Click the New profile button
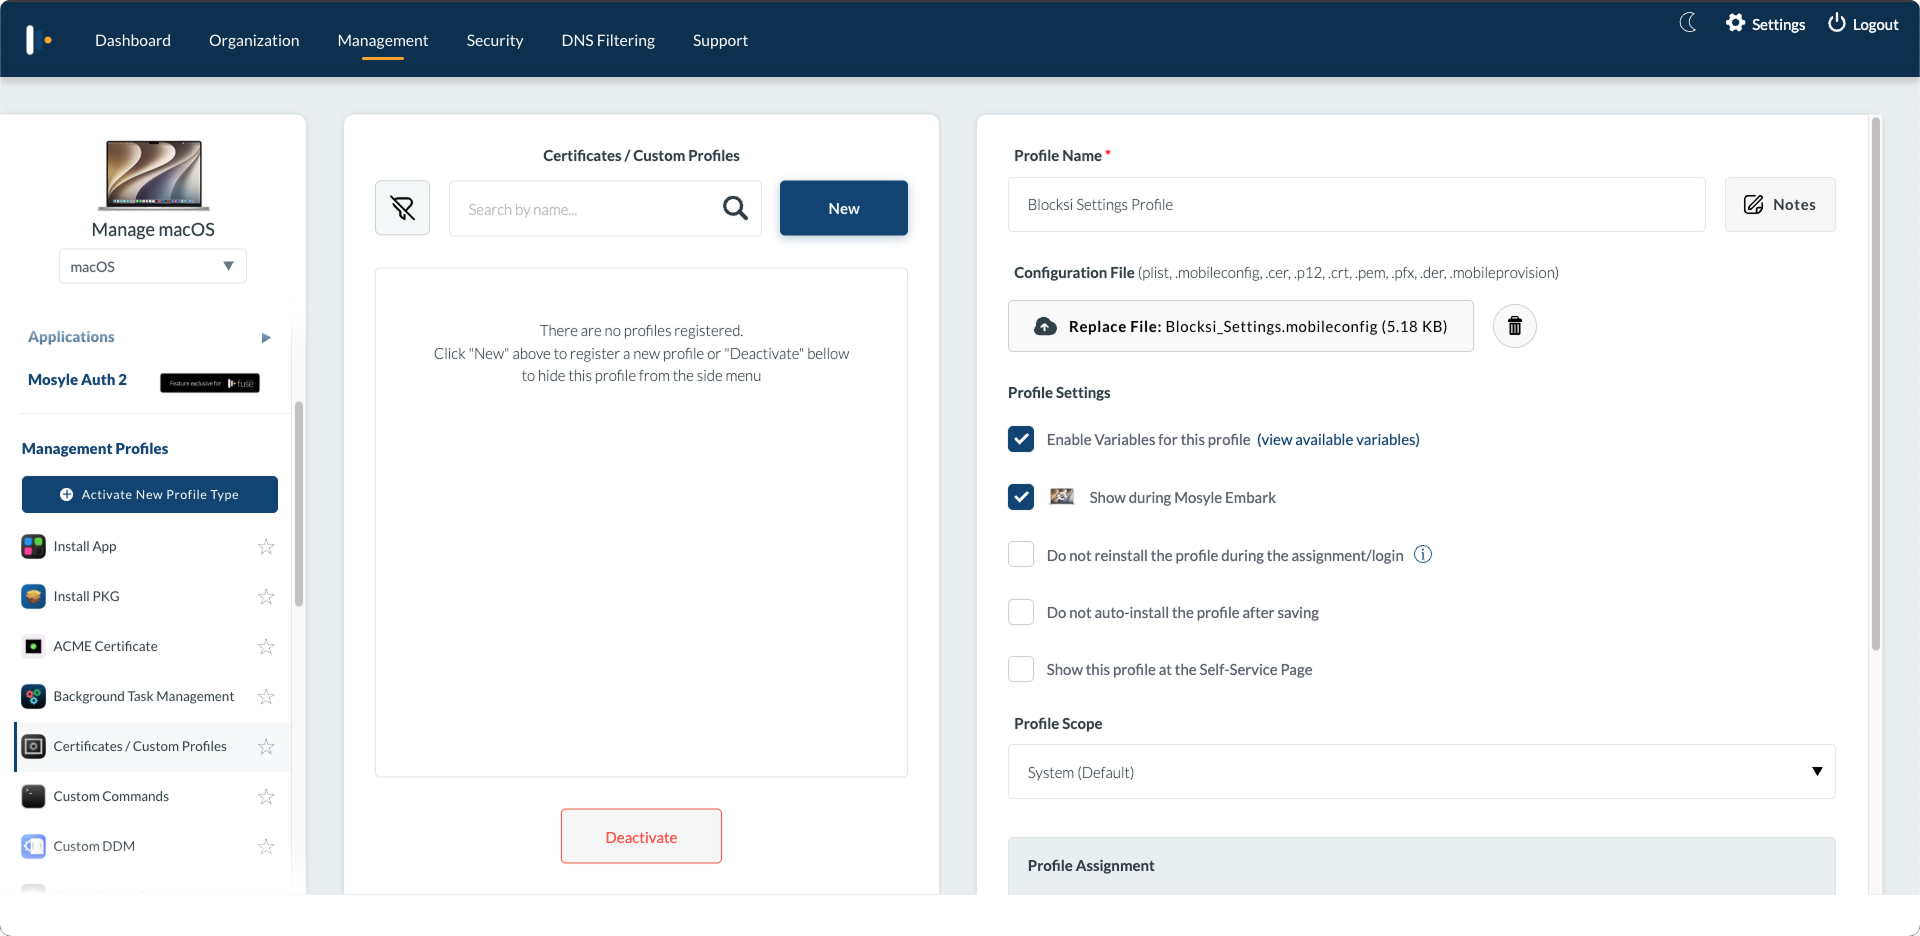This screenshot has width=1920, height=936. point(844,208)
